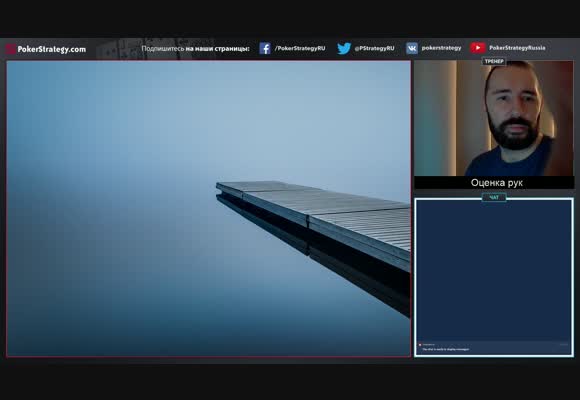Click the YouTube play icon
580x400 pixels.
(478, 48)
